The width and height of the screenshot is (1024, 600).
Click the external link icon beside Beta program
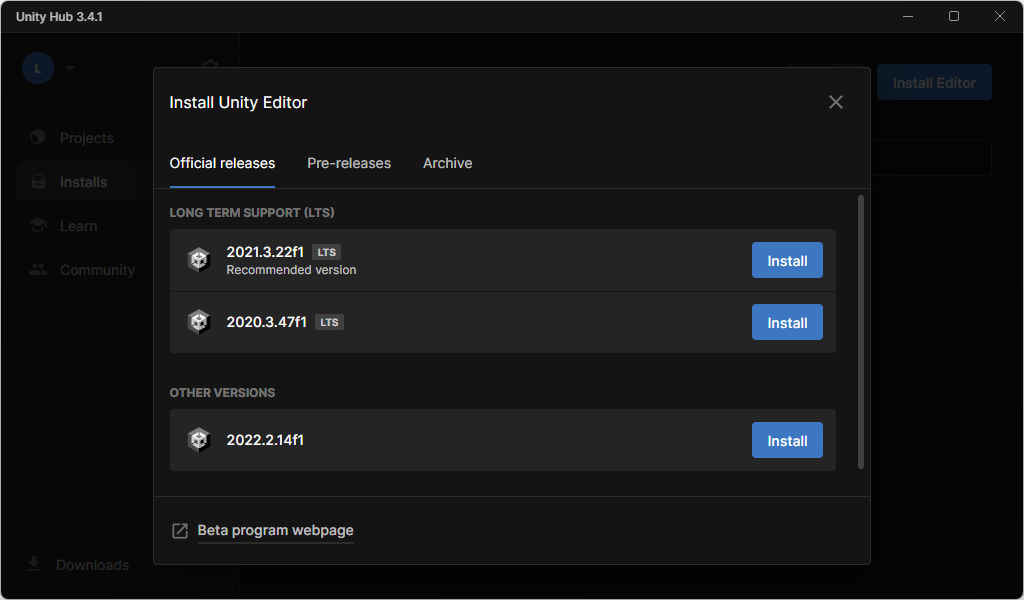180,531
